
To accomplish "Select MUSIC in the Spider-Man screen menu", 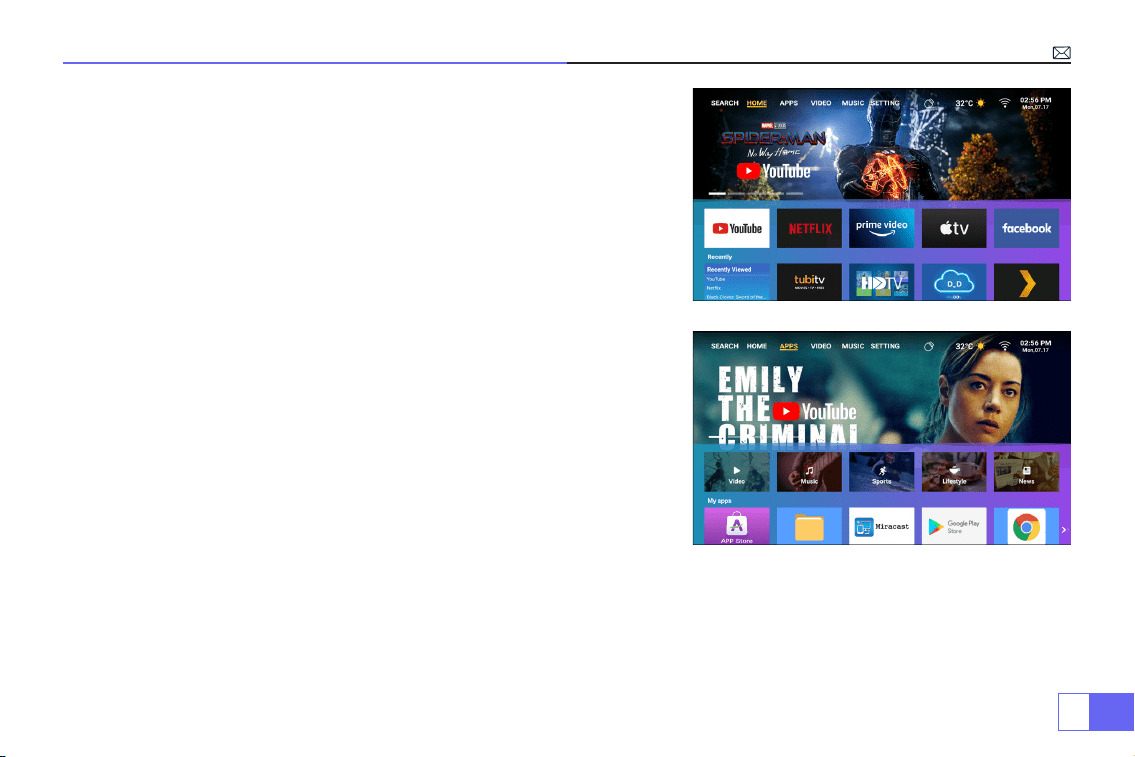I will click(853, 103).
